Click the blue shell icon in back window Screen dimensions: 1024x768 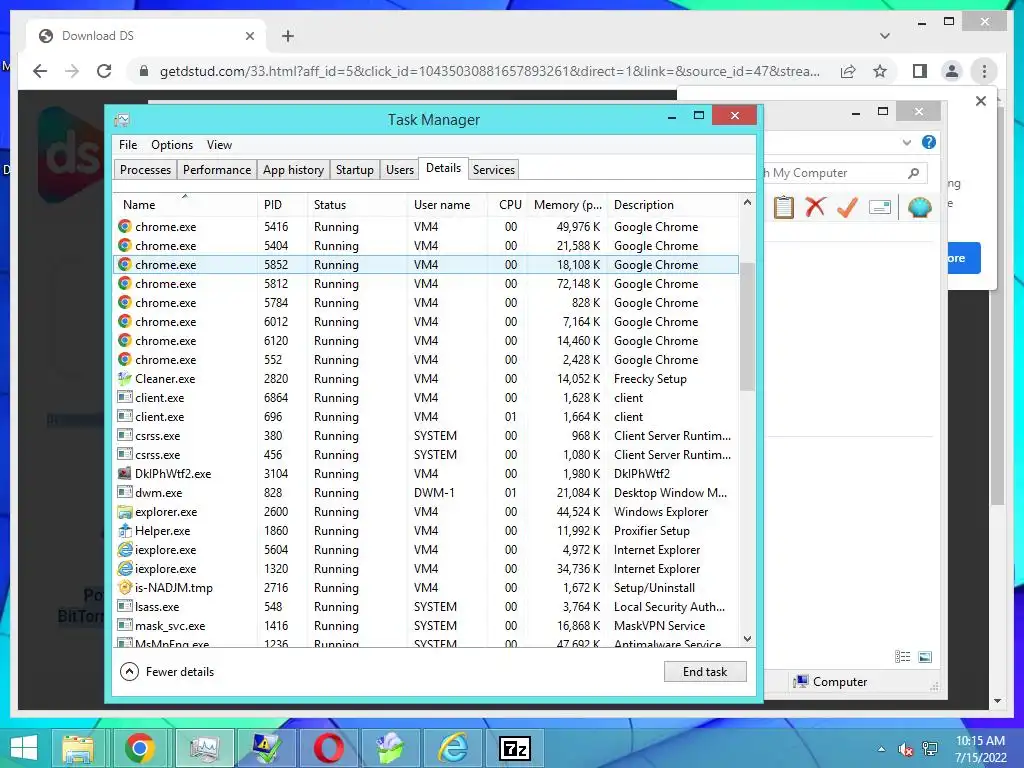point(920,207)
